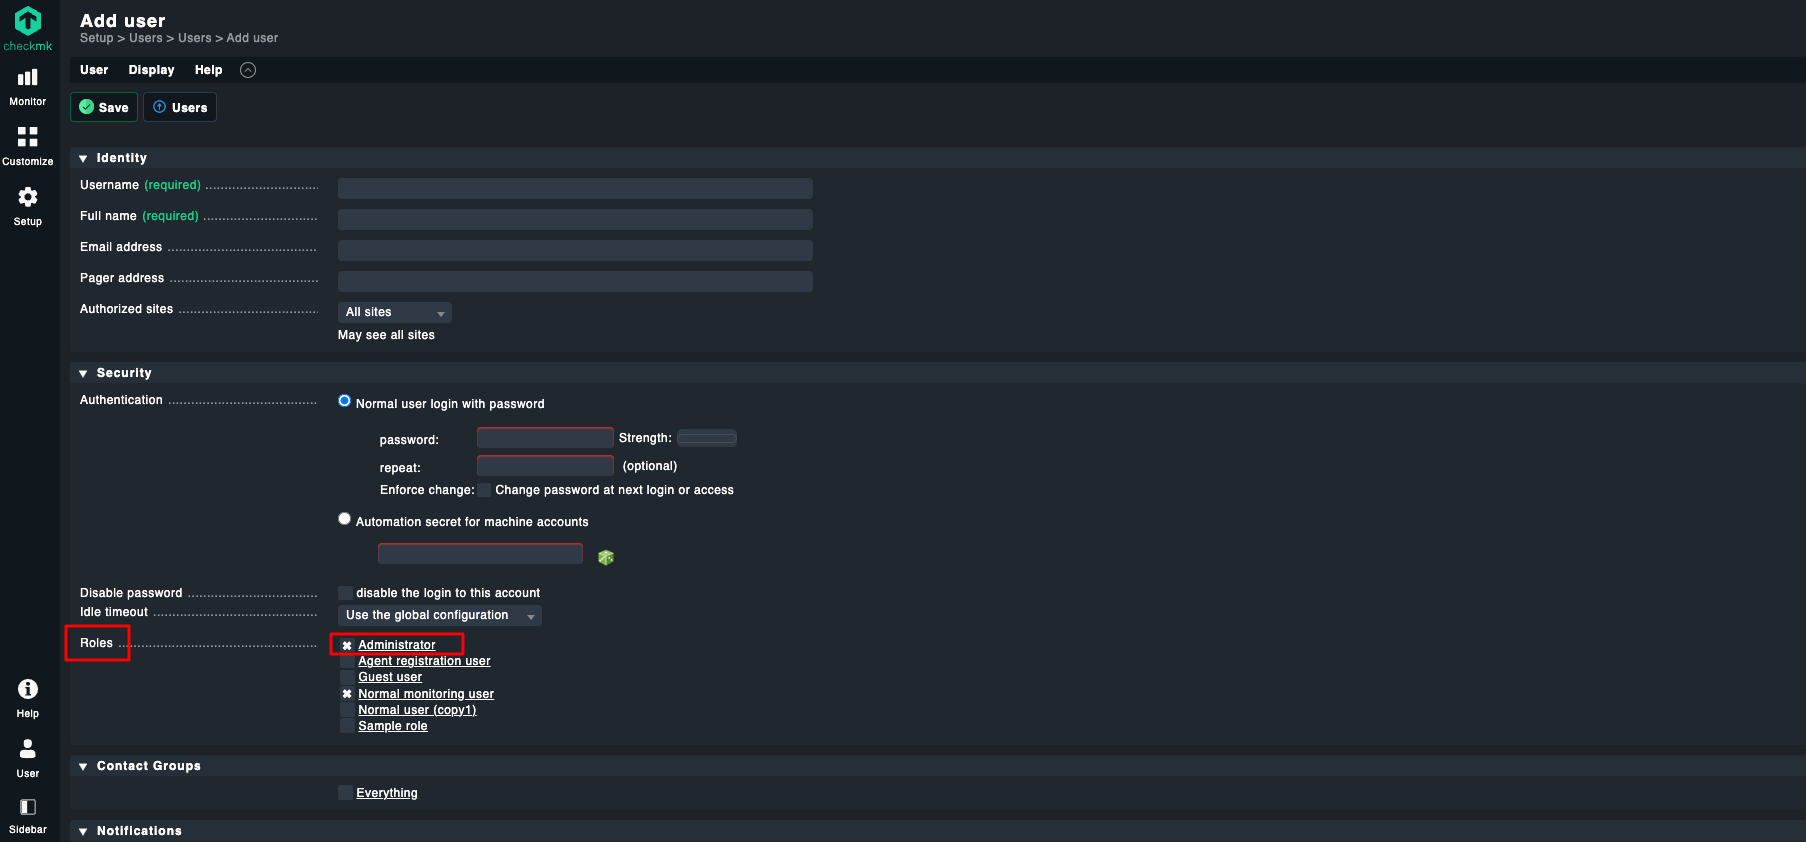Image resolution: width=1806 pixels, height=842 pixels.
Task: Click the Email address input field
Action: tap(575, 250)
